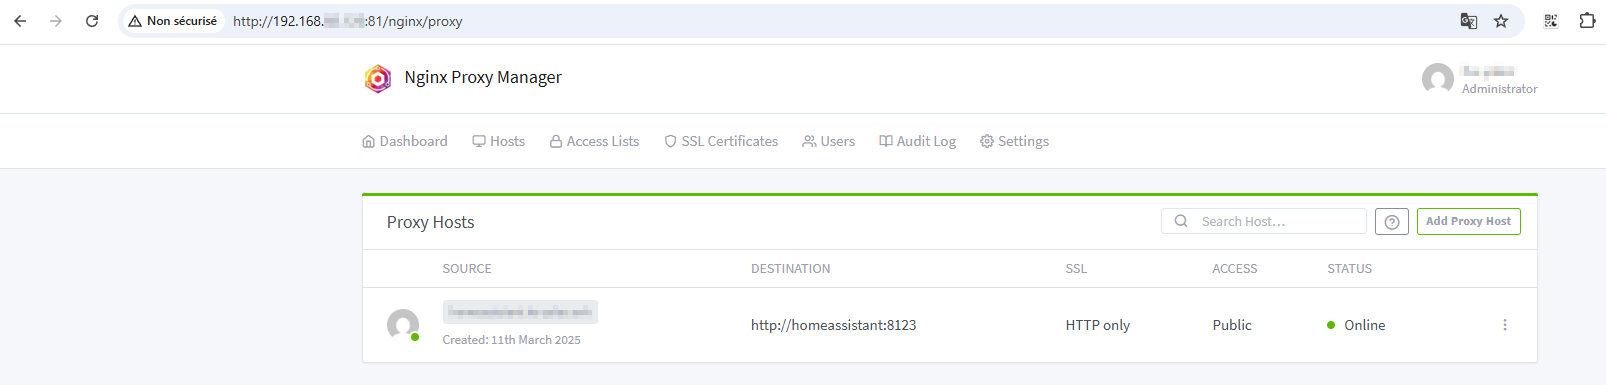Click the ACCESS column header
The height and width of the screenshot is (385, 1606).
(1235, 269)
